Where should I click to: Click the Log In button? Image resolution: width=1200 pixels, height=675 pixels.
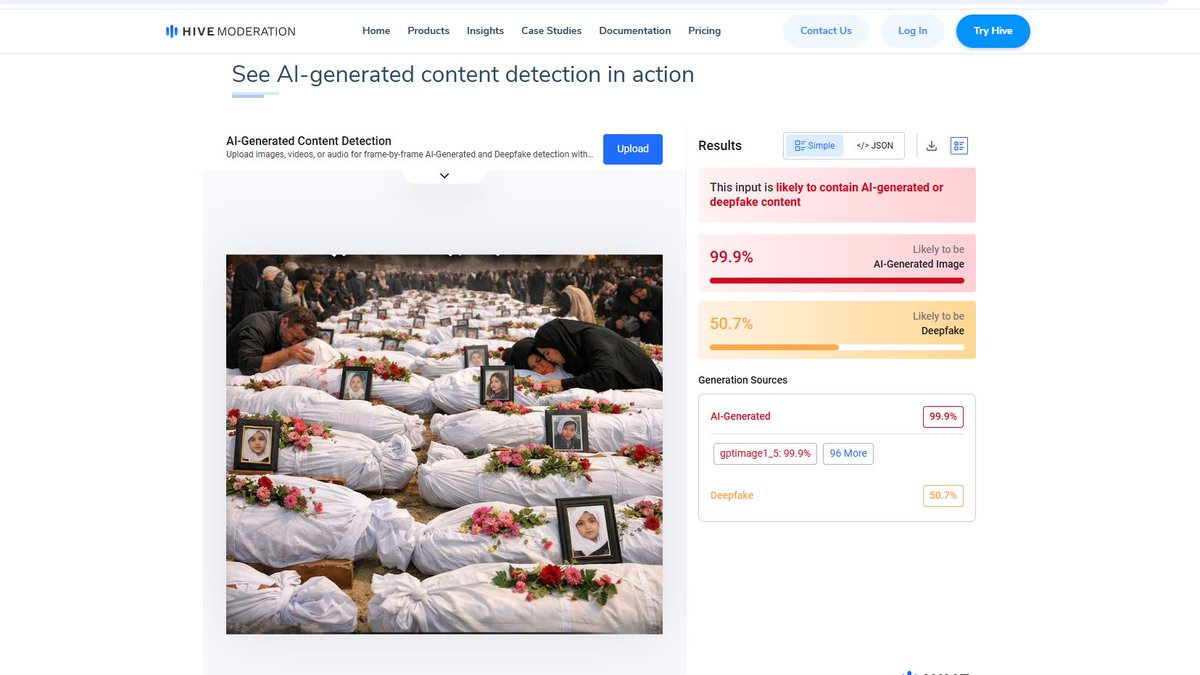[x=912, y=31]
